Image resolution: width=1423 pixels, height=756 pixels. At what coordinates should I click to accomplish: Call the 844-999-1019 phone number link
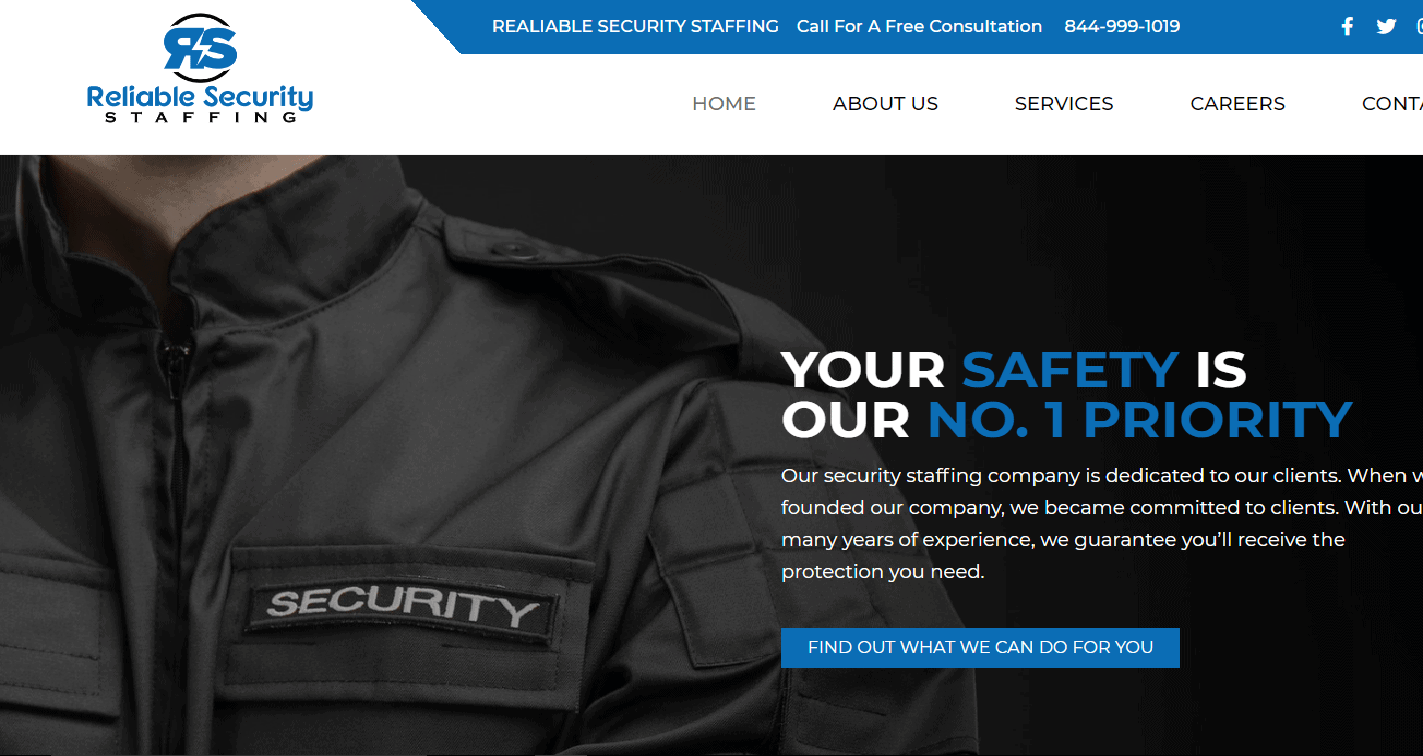(1122, 27)
